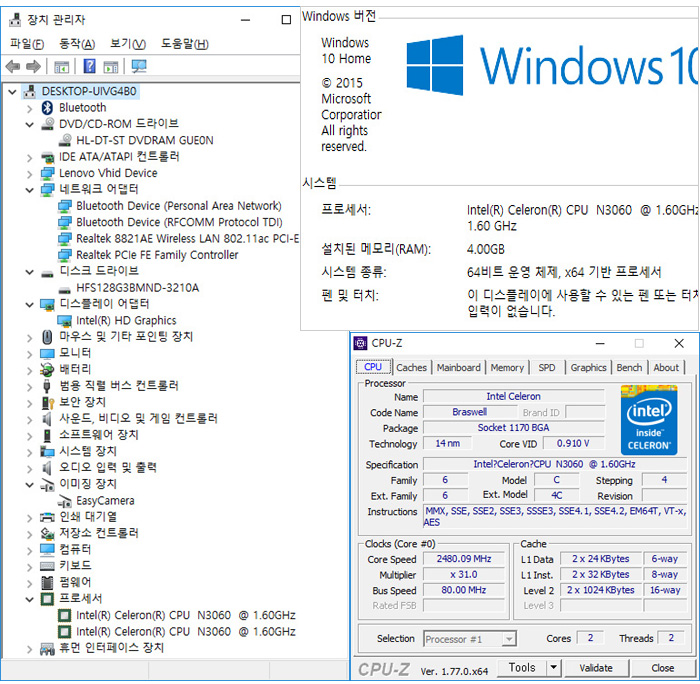Click the Lenovo Vhid Device icon
This screenshot has width=700, height=684.
coord(47,173)
